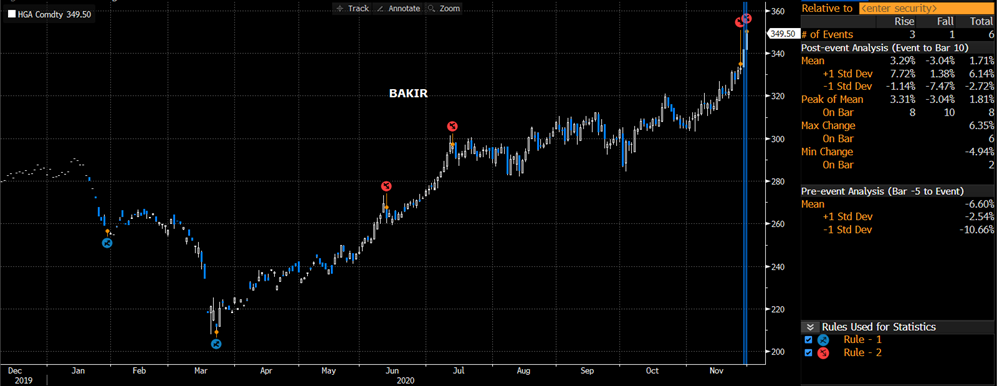The width and height of the screenshot is (997, 386).
Task: Click the Total column header
Action: (x=982, y=22)
